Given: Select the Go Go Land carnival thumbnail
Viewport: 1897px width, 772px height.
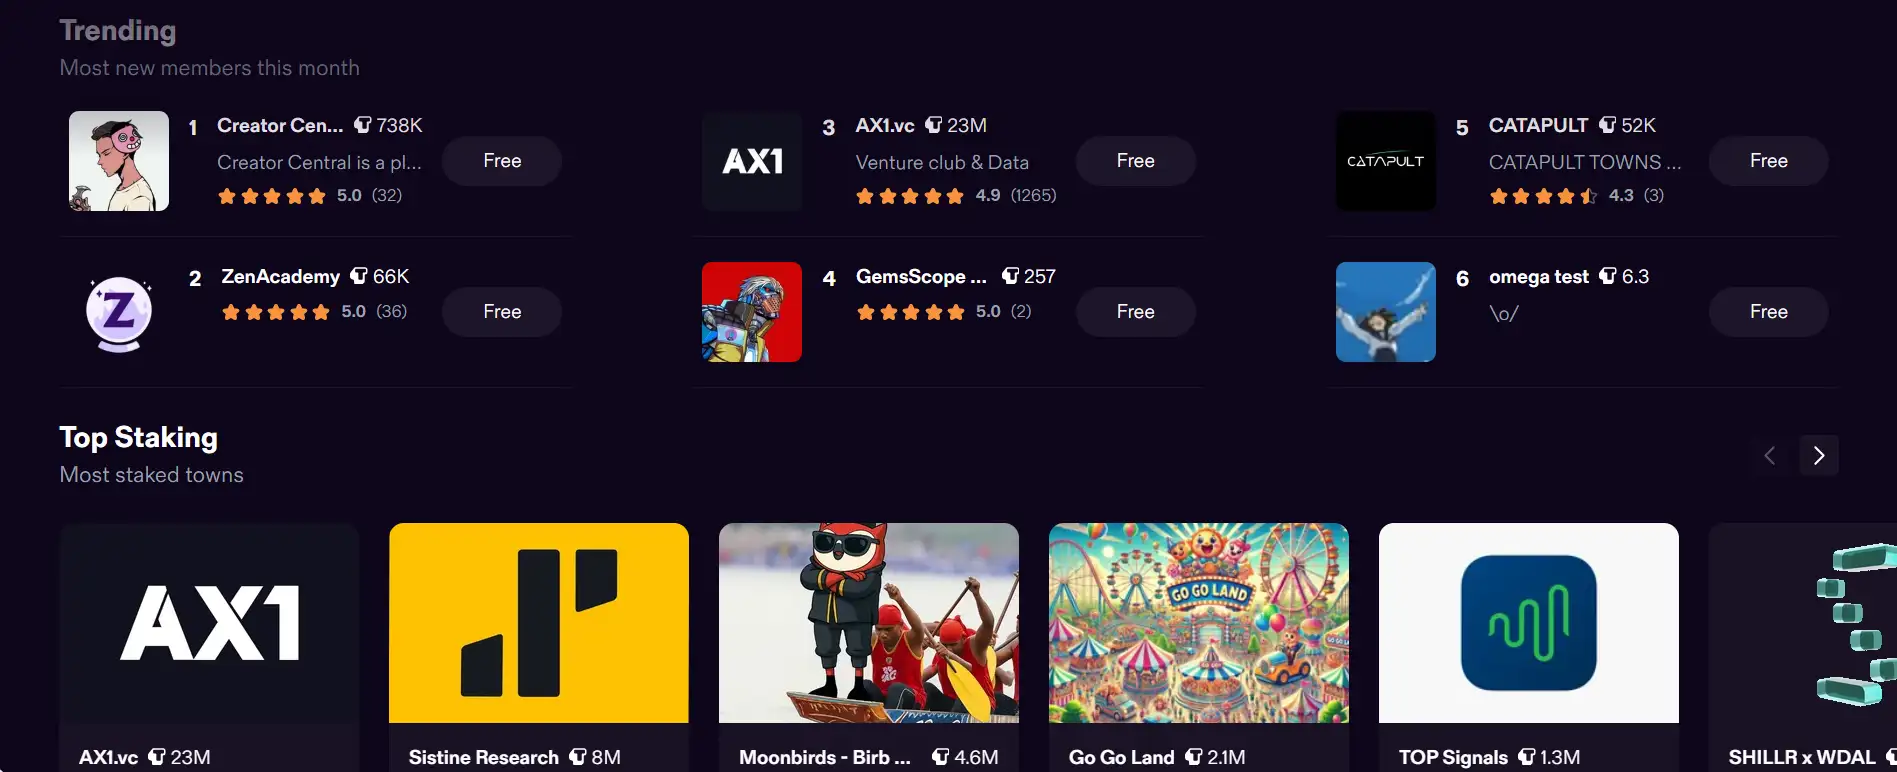Looking at the screenshot, I should (x=1199, y=623).
